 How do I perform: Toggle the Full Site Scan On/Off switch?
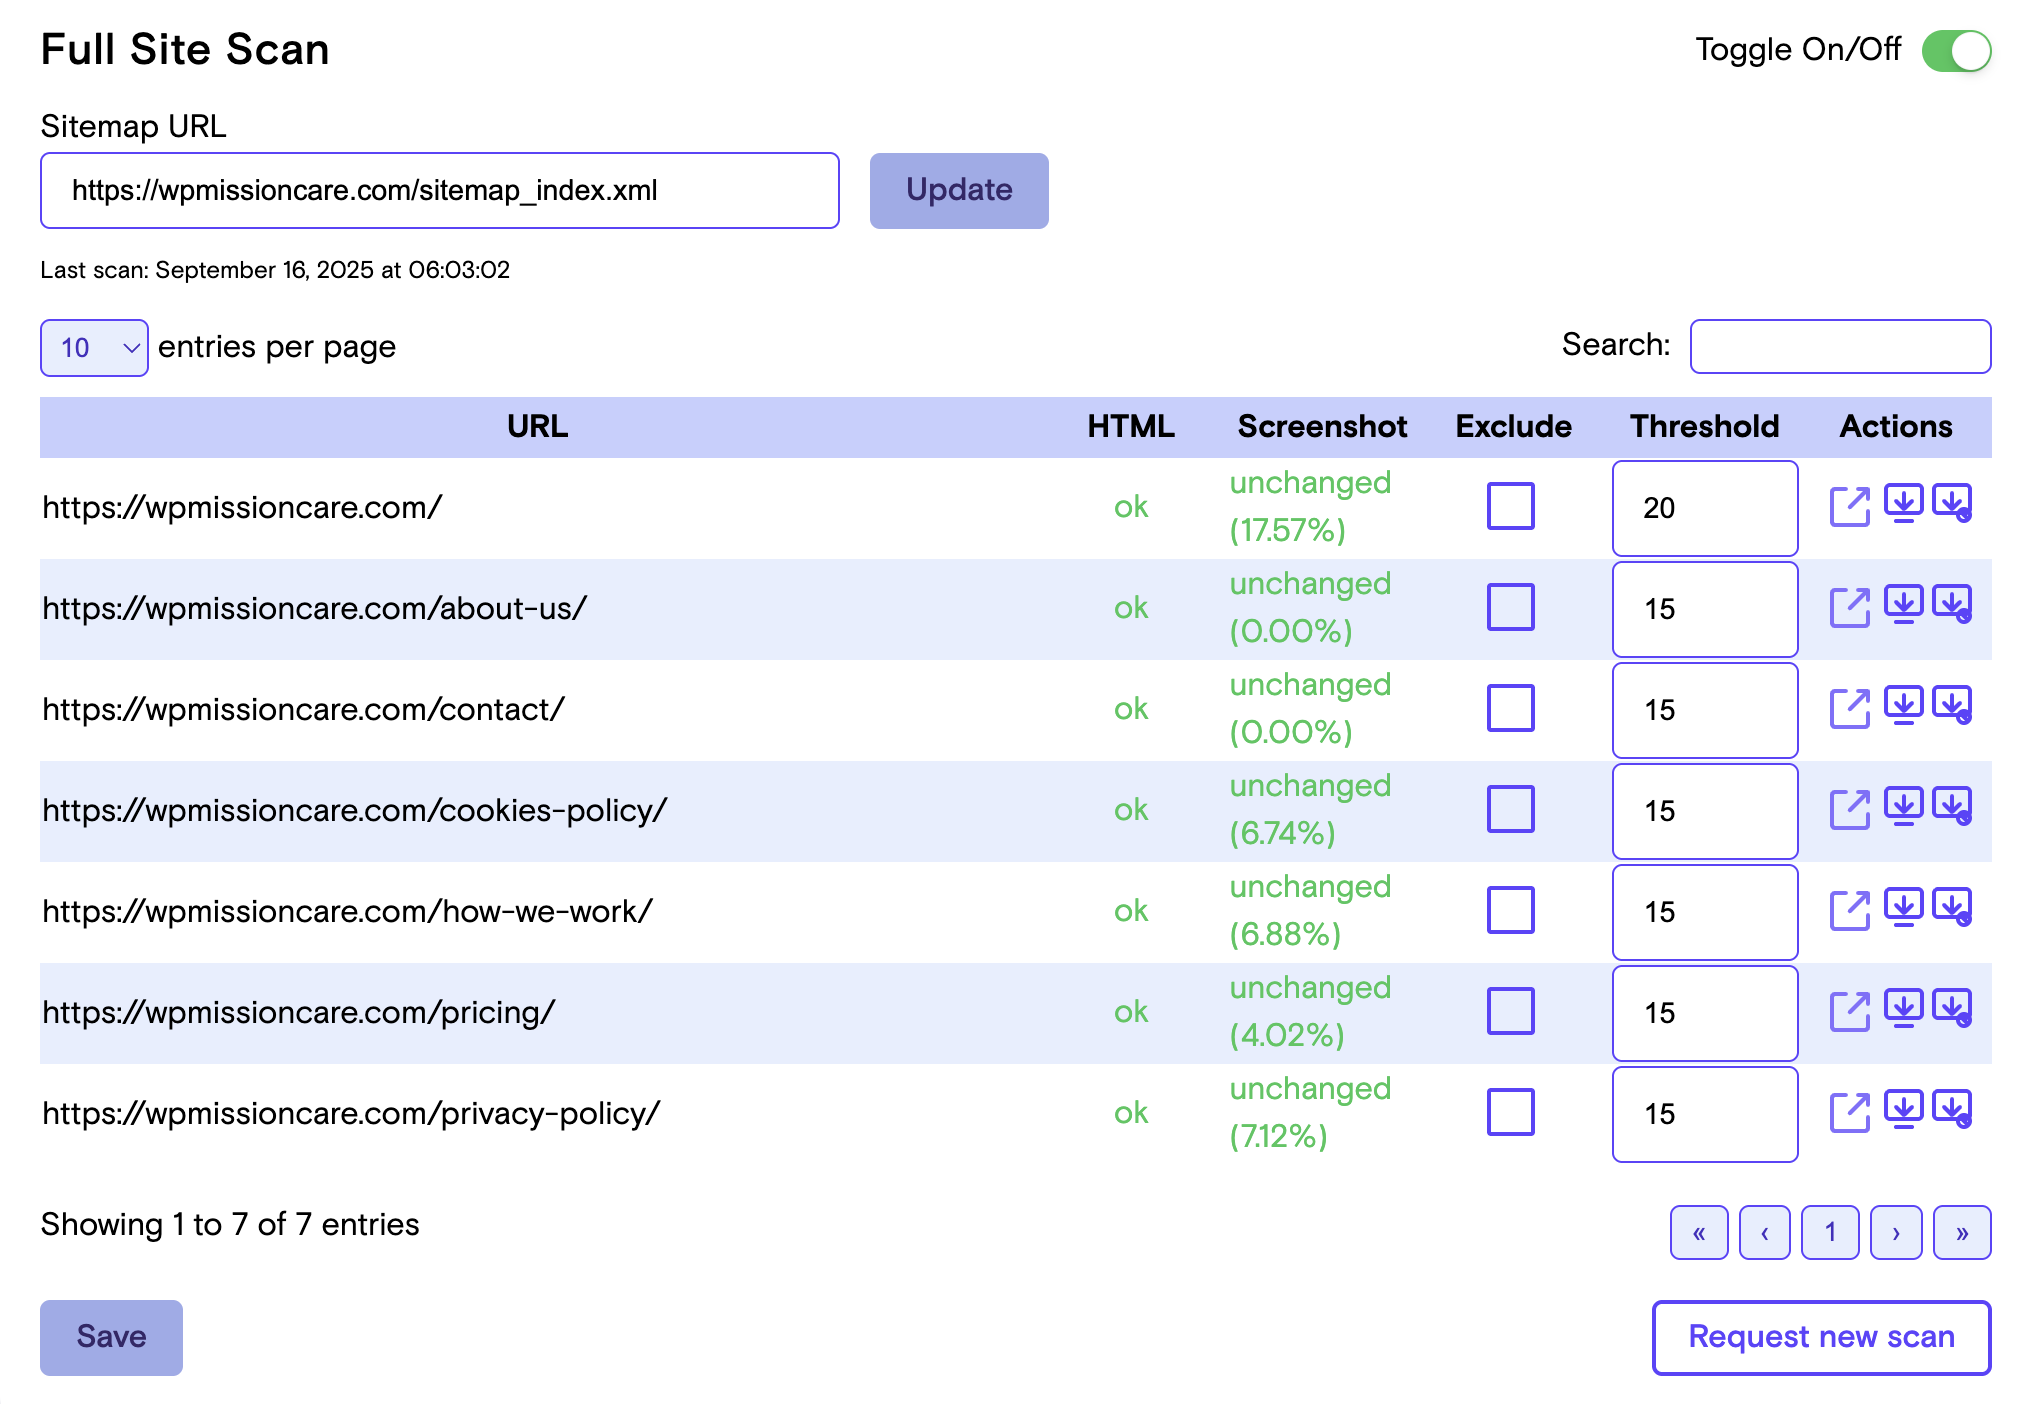[1958, 50]
